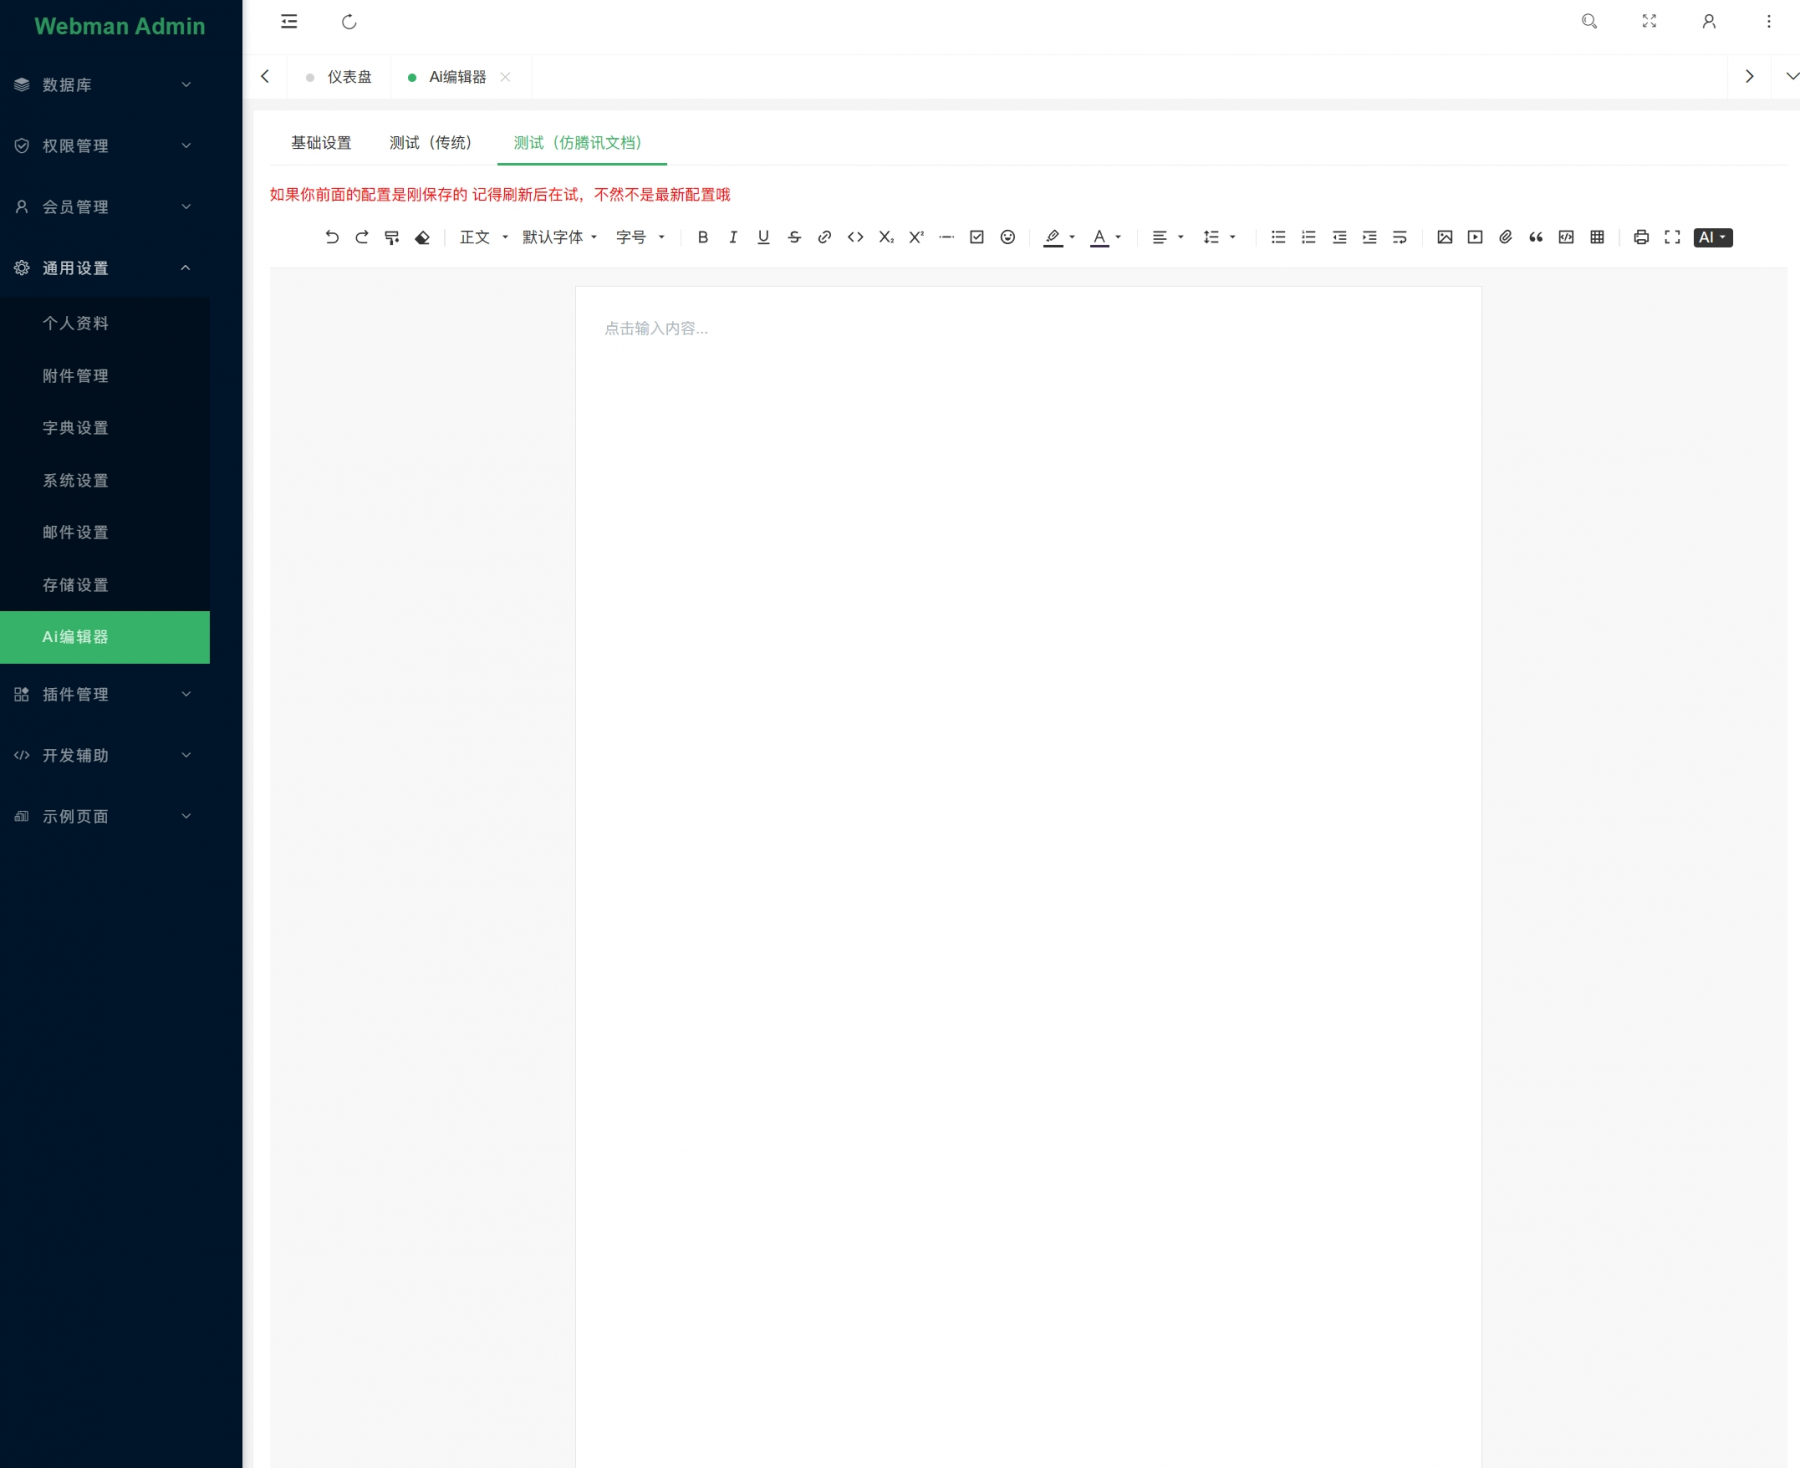Increase the paragraph indent

pos(1369,237)
